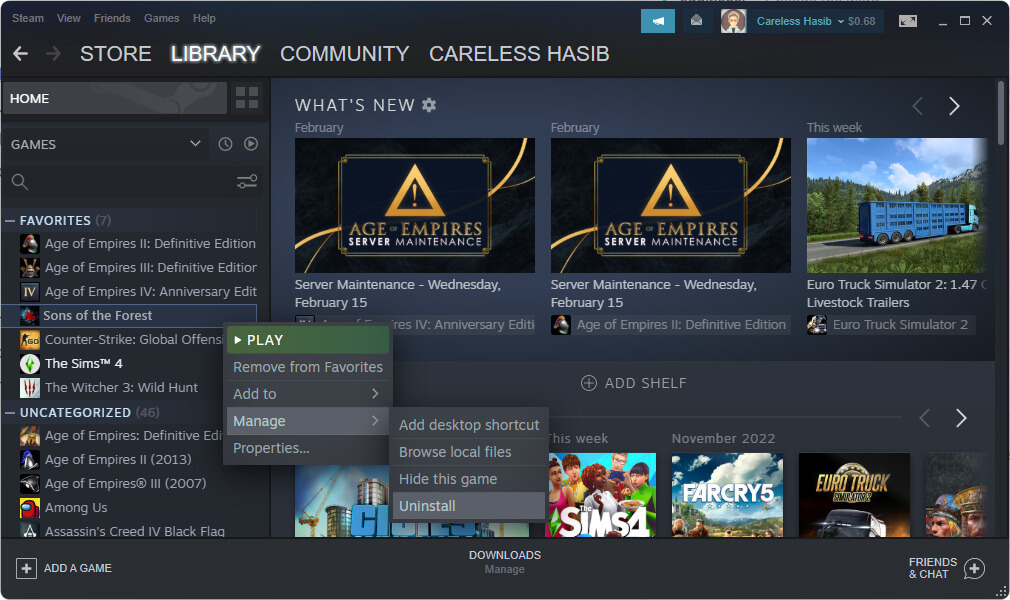1010x600 pixels.
Task: Click the back navigation arrow
Action: click(x=21, y=53)
